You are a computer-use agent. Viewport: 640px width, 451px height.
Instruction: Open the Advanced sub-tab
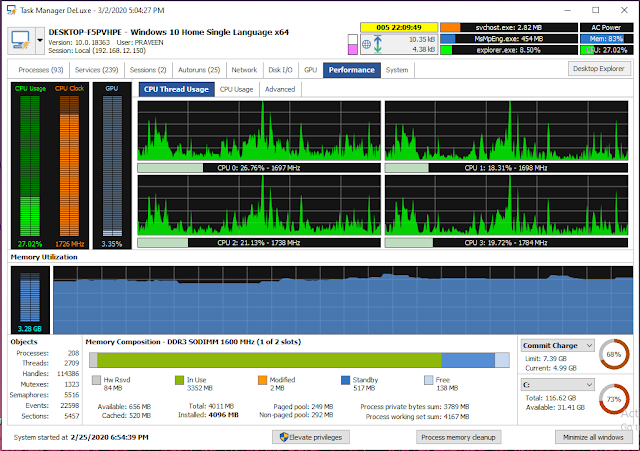280,89
